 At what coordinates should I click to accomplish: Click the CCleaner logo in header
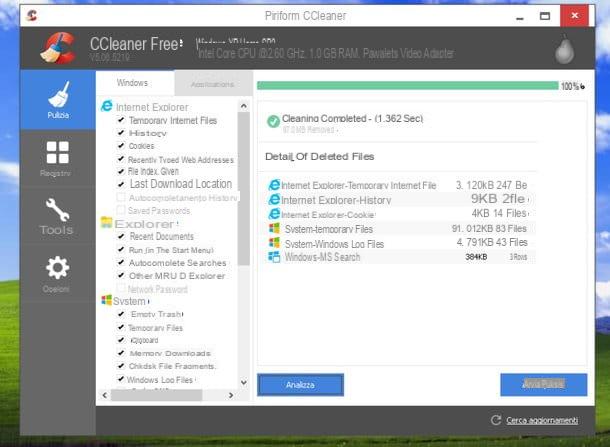(x=58, y=48)
